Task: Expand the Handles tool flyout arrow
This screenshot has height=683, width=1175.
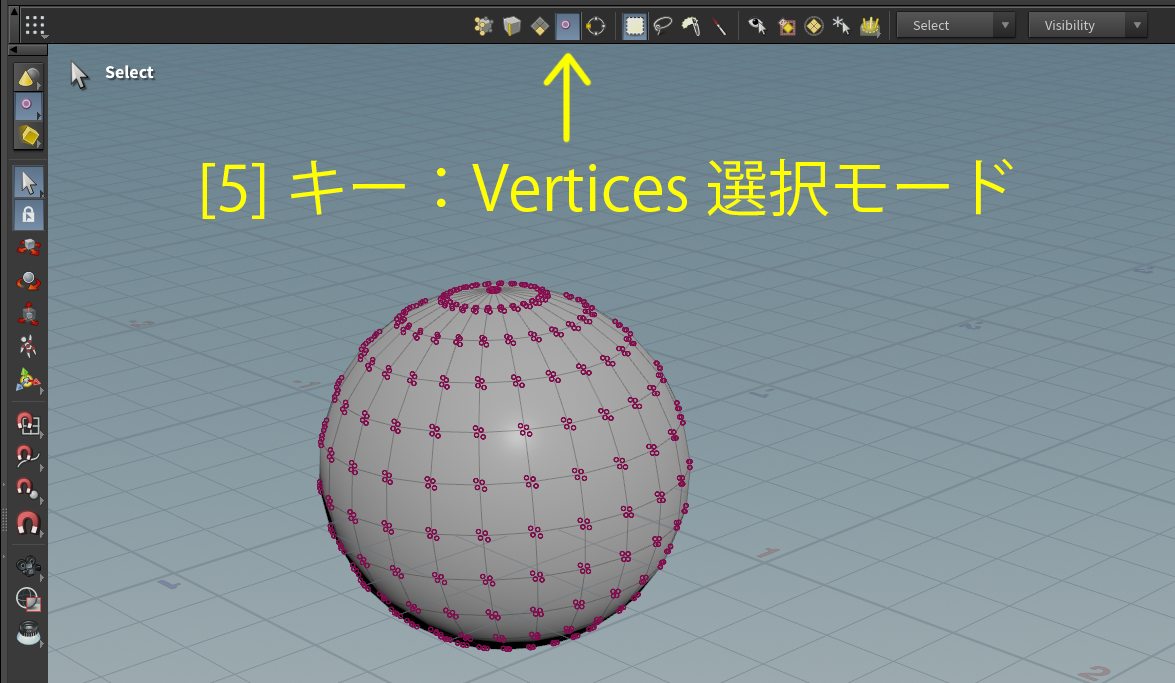Action: (41, 391)
